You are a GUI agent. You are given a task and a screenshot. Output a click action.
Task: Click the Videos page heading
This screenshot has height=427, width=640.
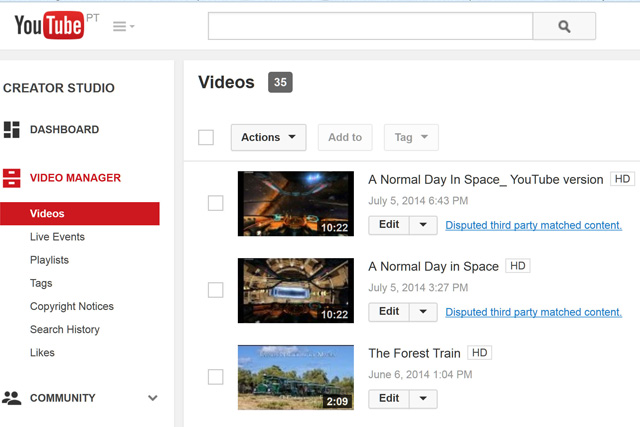click(x=227, y=82)
